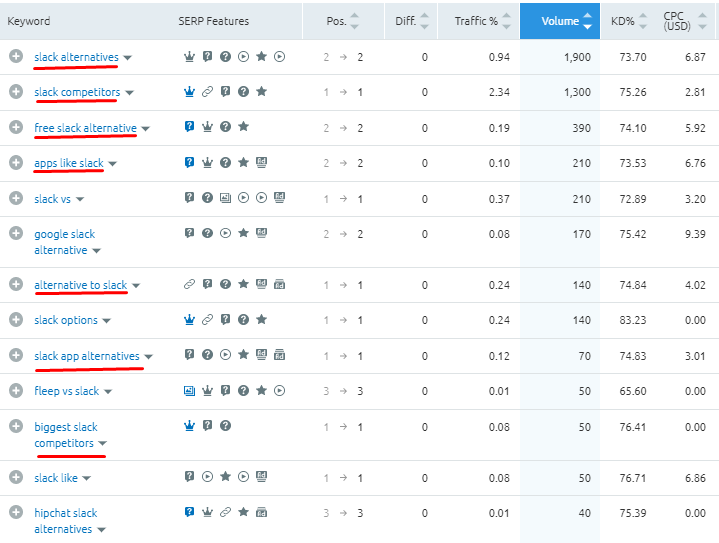This screenshot has height=543, width=719.
Task: Open dropdown arrow next to slack vs
Action: click(x=80, y=199)
